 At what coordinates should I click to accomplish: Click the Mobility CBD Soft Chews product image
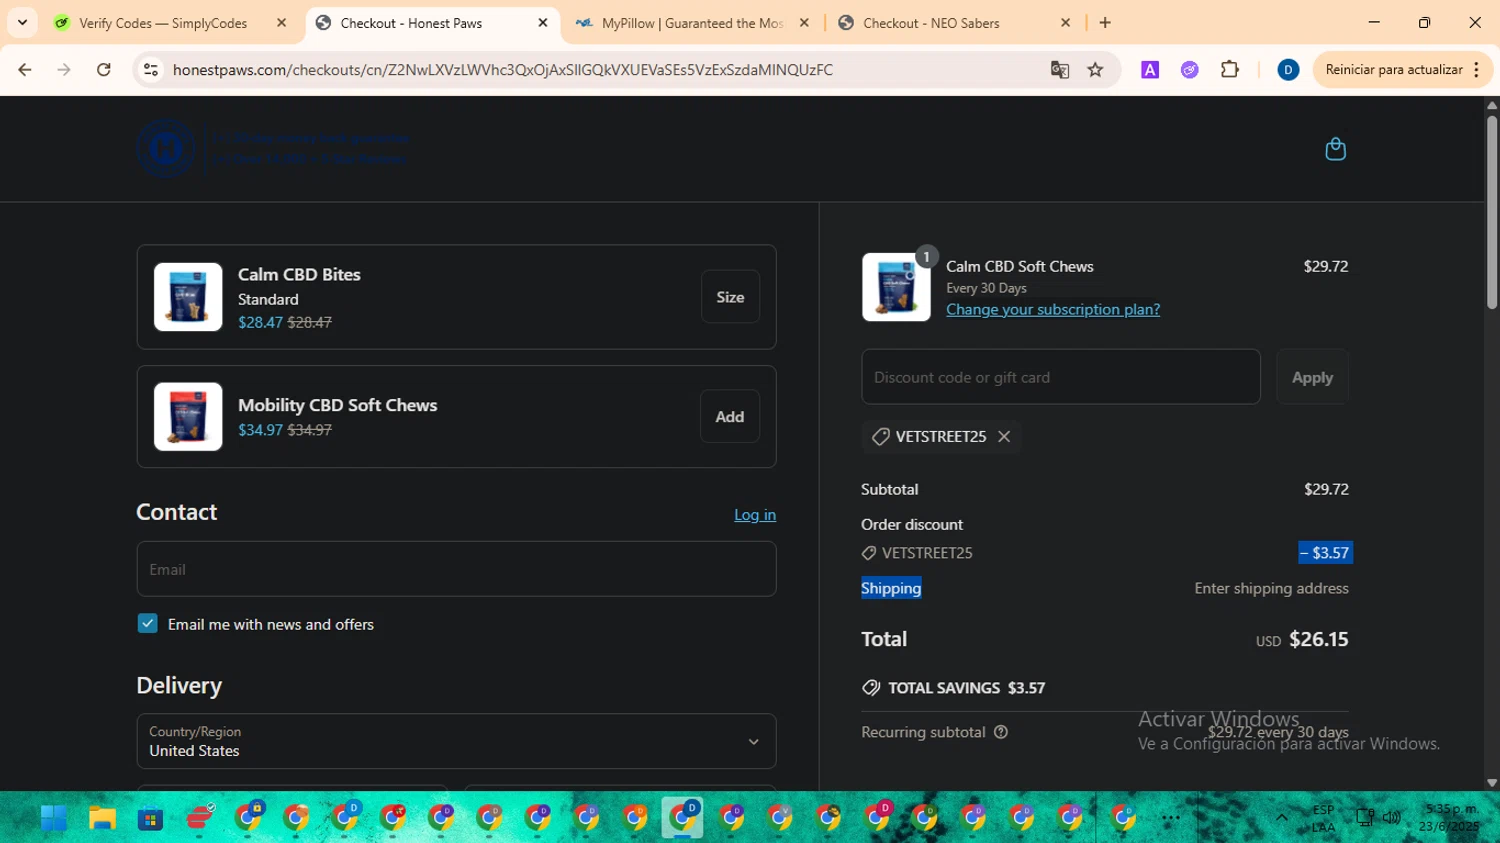click(188, 416)
